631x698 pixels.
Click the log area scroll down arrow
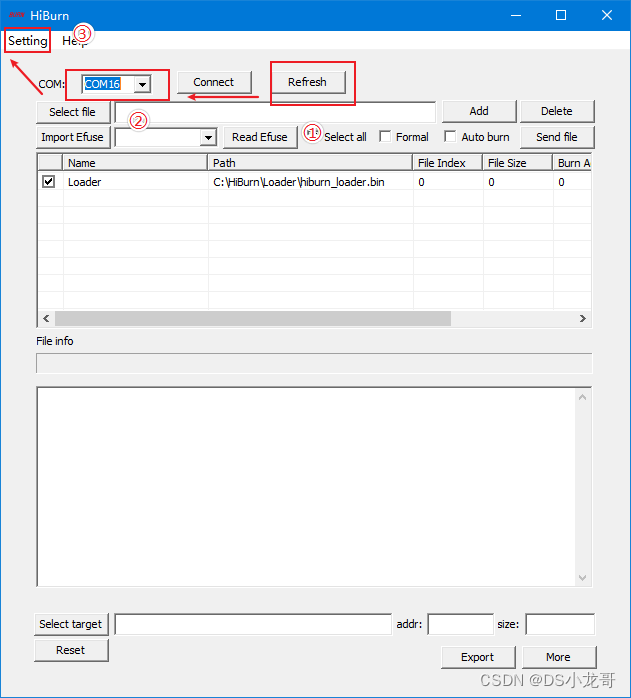(x=582, y=578)
